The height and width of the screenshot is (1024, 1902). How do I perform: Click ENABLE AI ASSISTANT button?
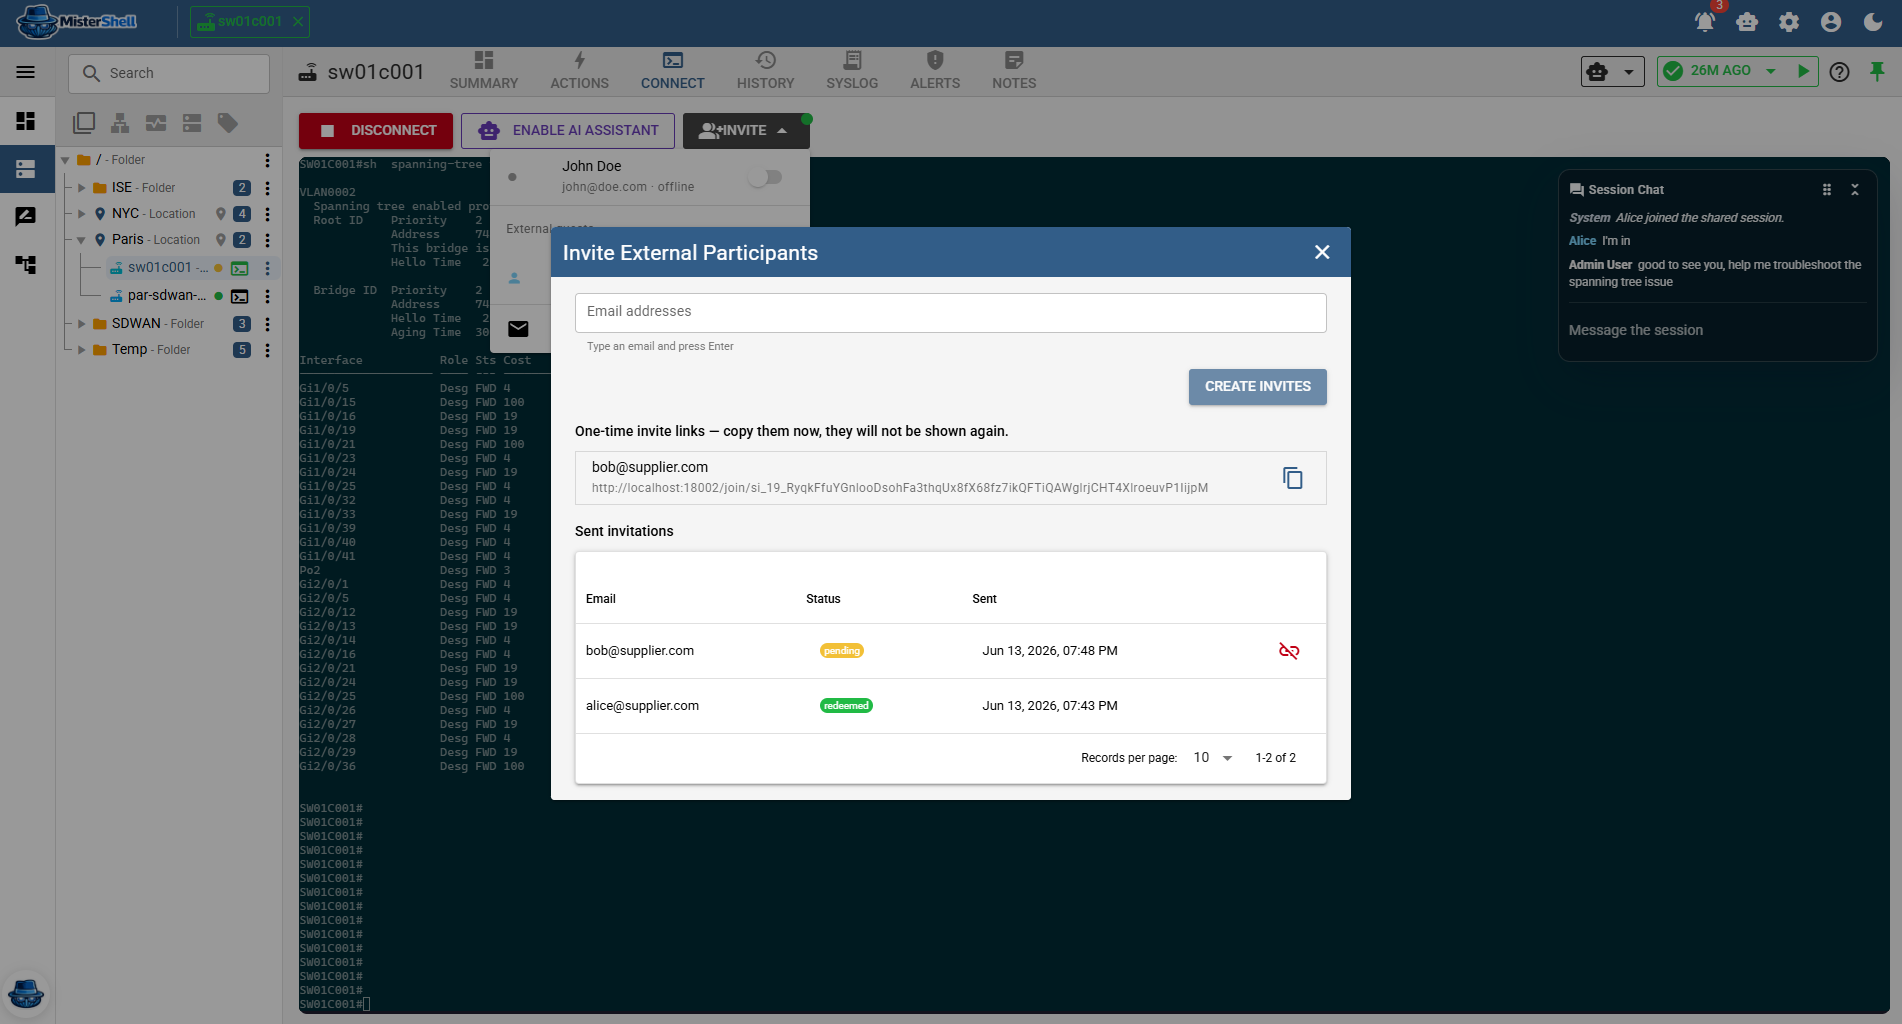click(568, 131)
